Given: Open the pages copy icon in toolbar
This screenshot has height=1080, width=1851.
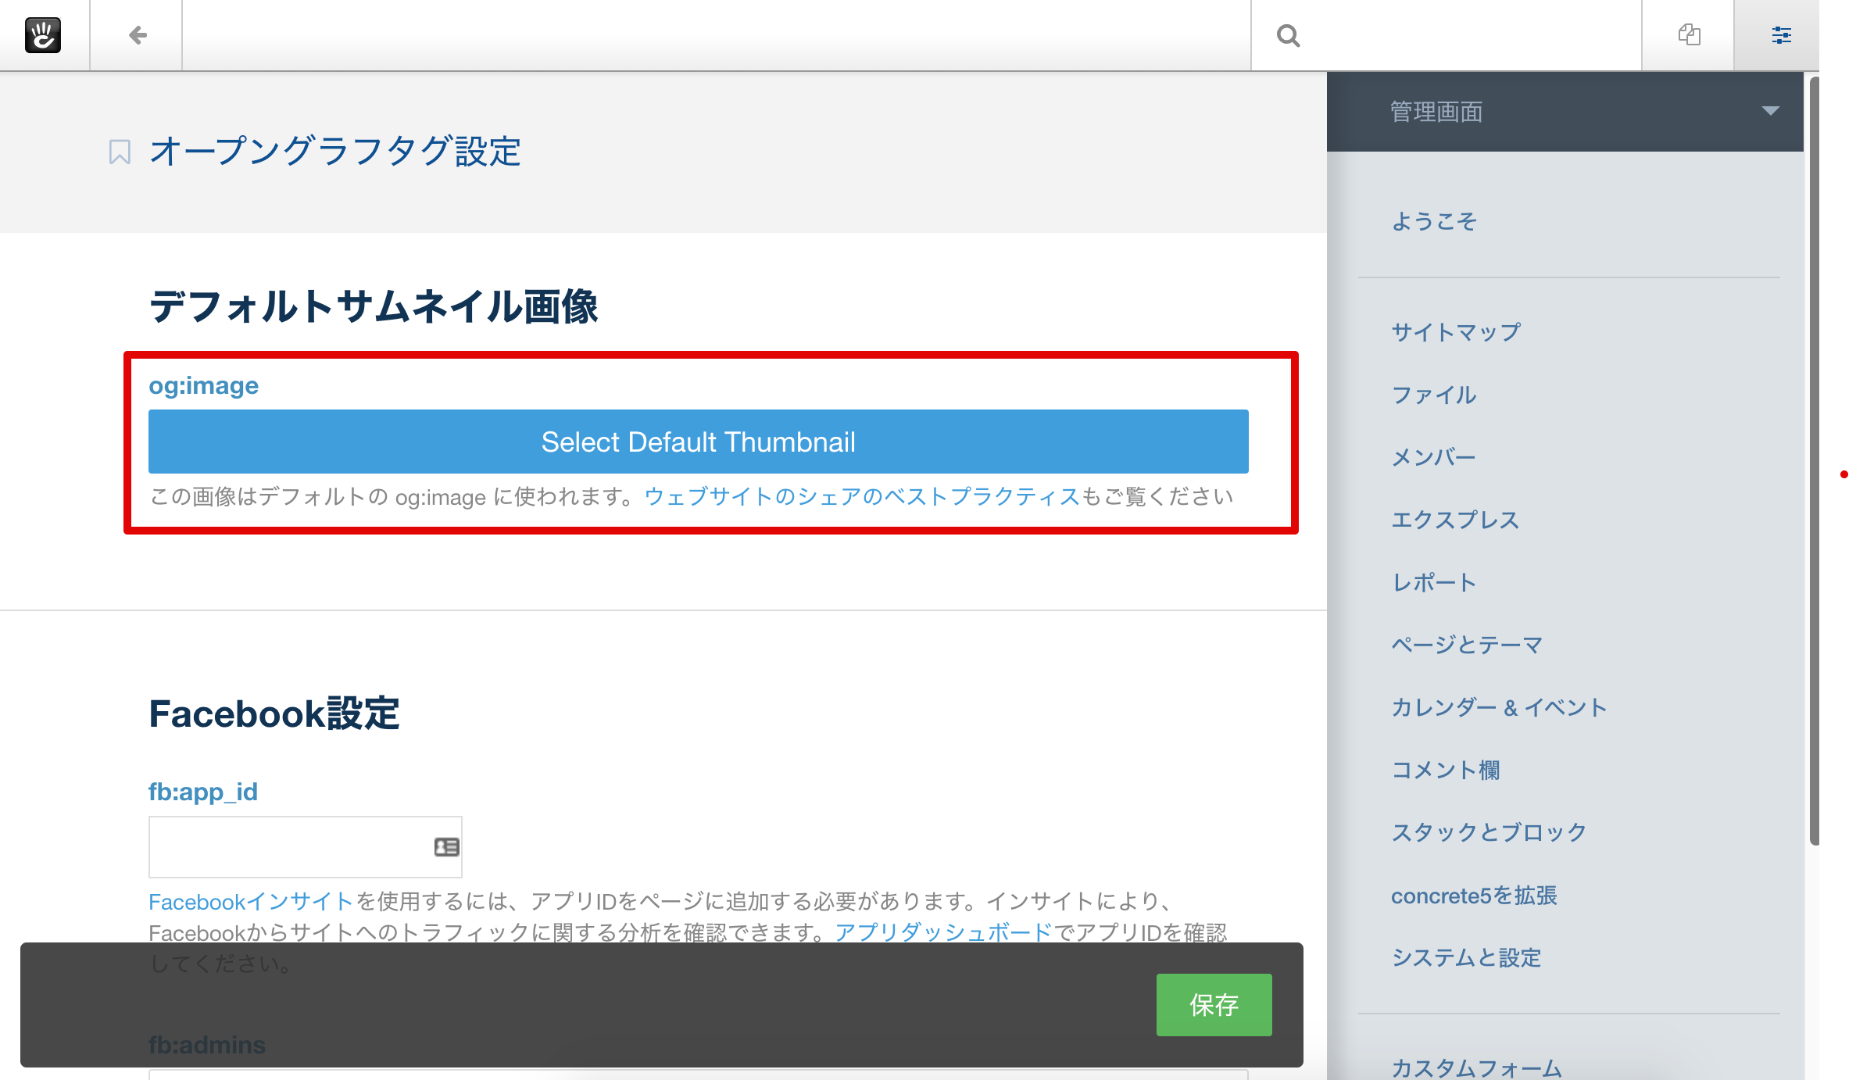Looking at the screenshot, I should (1689, 35).
